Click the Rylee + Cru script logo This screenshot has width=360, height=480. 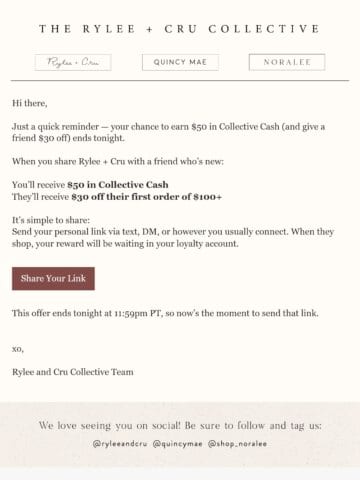(73, 62)
